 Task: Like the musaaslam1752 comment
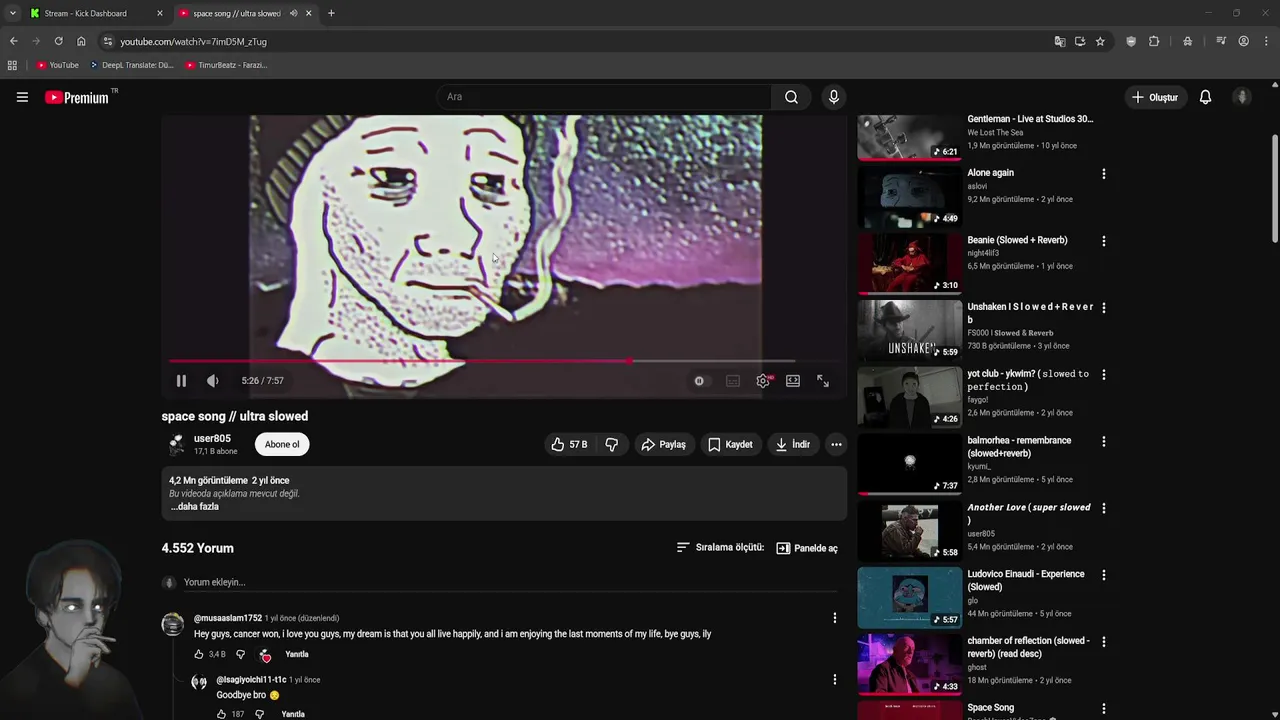pos(198,654)
